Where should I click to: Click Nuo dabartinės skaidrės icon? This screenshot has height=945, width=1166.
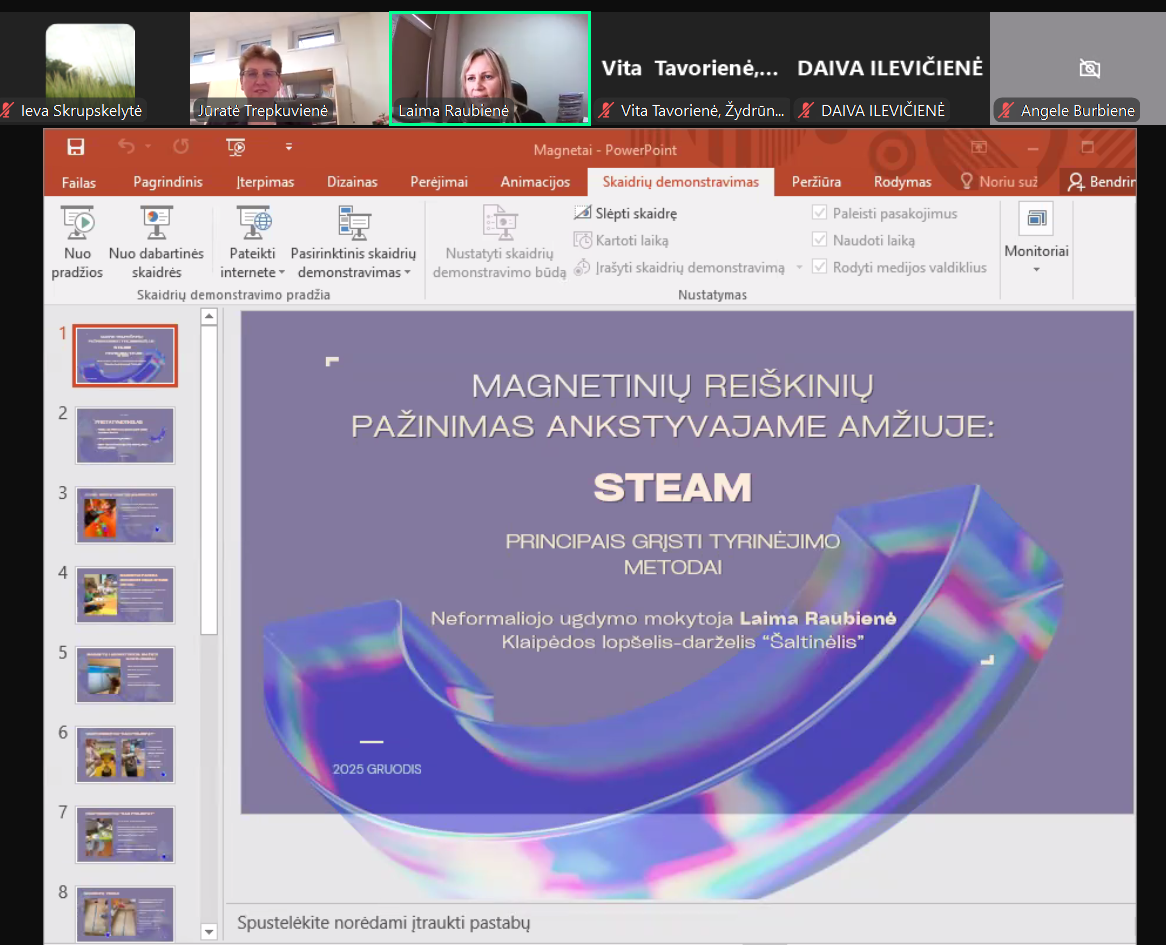[x=157, y=222]
